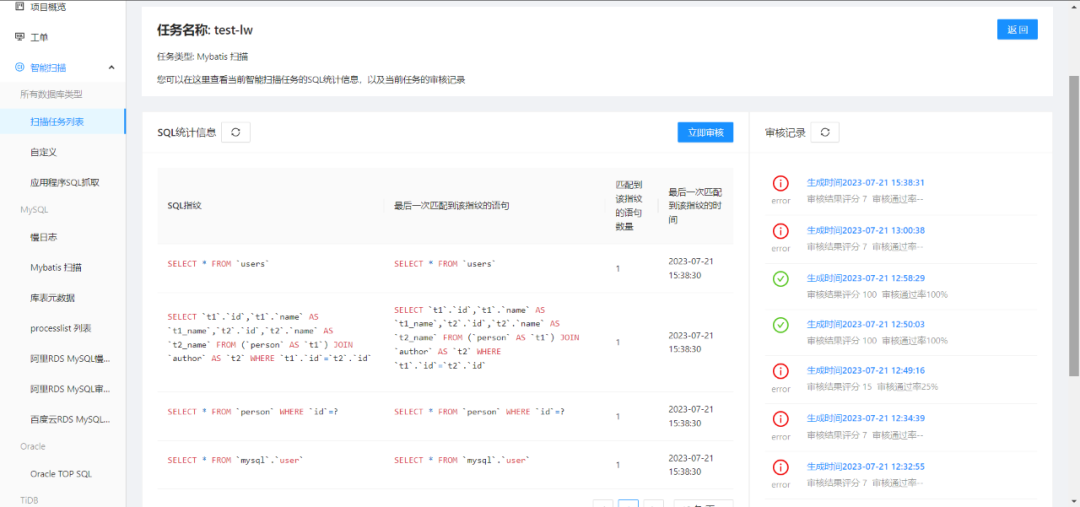1080x507 pixels.
Task: Collapse the 智能扫描 menu chevron
Action: click(x=112, y=67)
